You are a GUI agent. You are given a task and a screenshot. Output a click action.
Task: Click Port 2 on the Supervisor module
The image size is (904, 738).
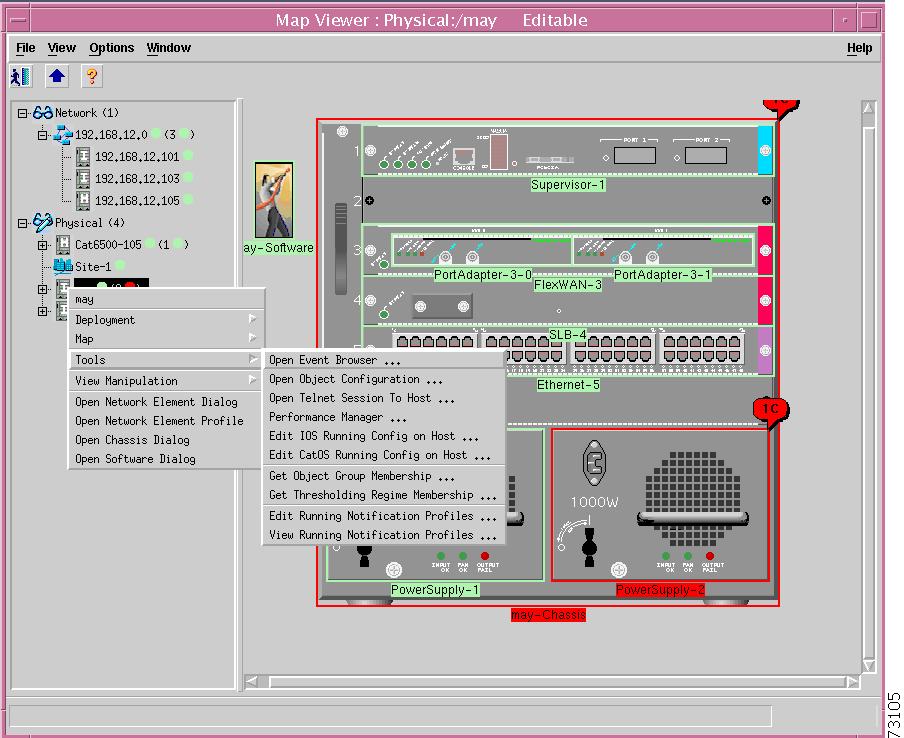click(706, 155)
